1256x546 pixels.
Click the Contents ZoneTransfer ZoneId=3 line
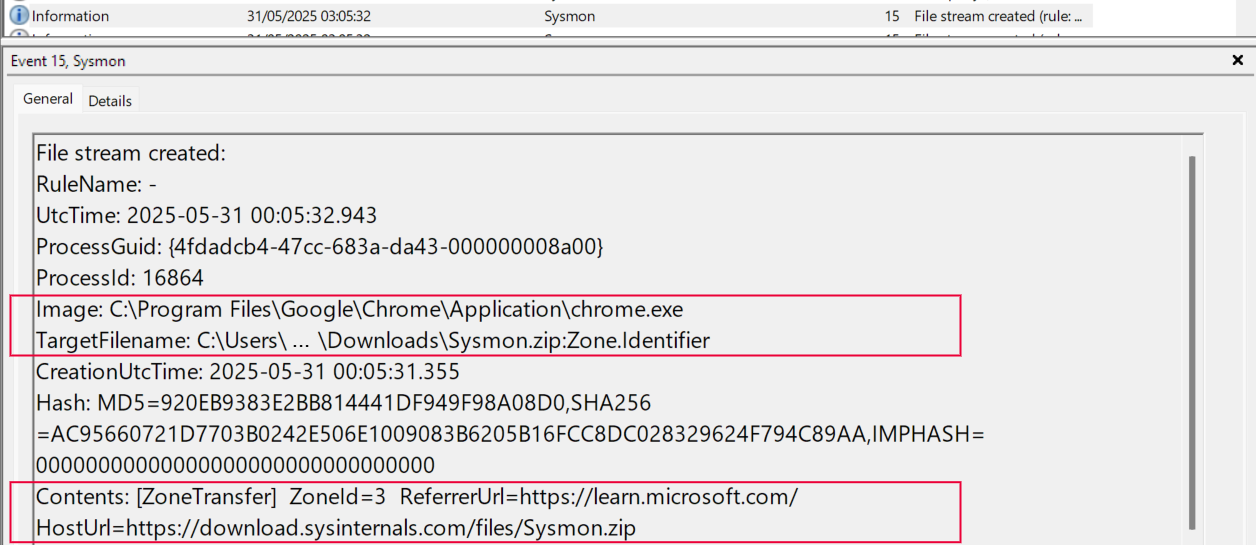(417, 496)
